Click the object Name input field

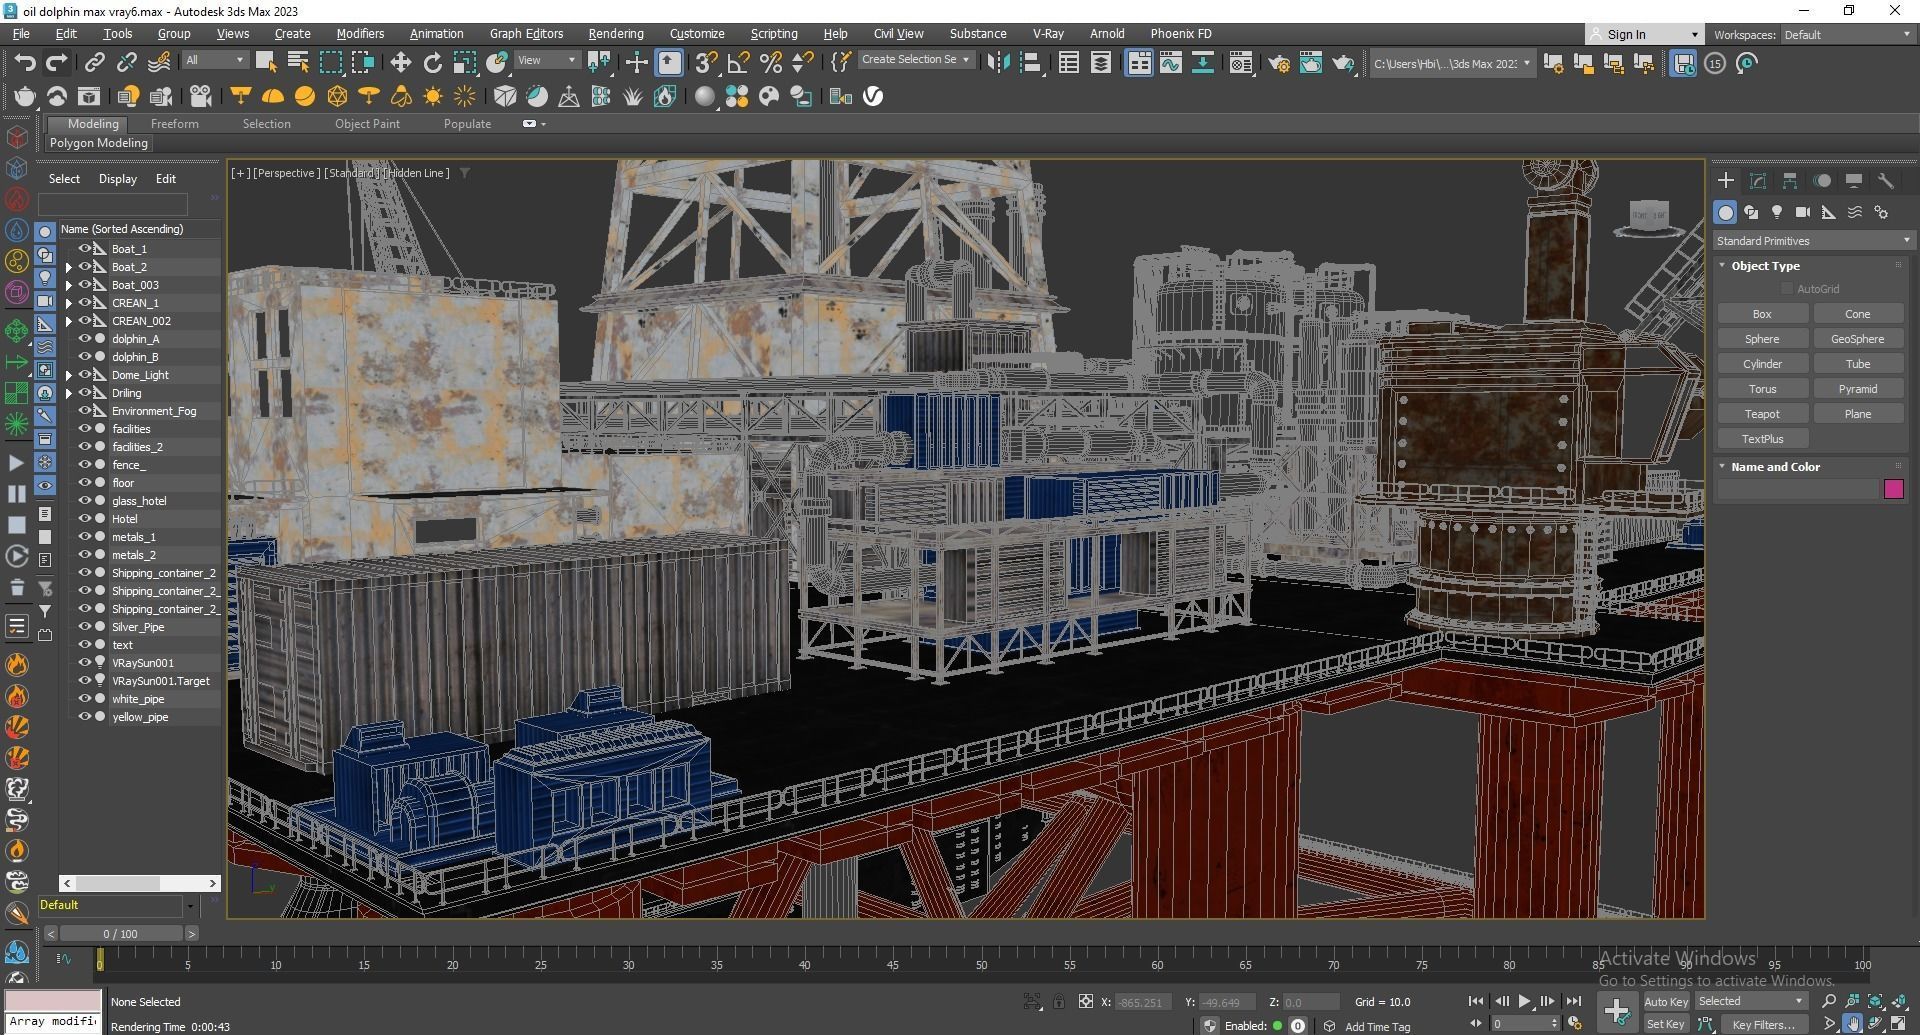[x=1798, y=489]
